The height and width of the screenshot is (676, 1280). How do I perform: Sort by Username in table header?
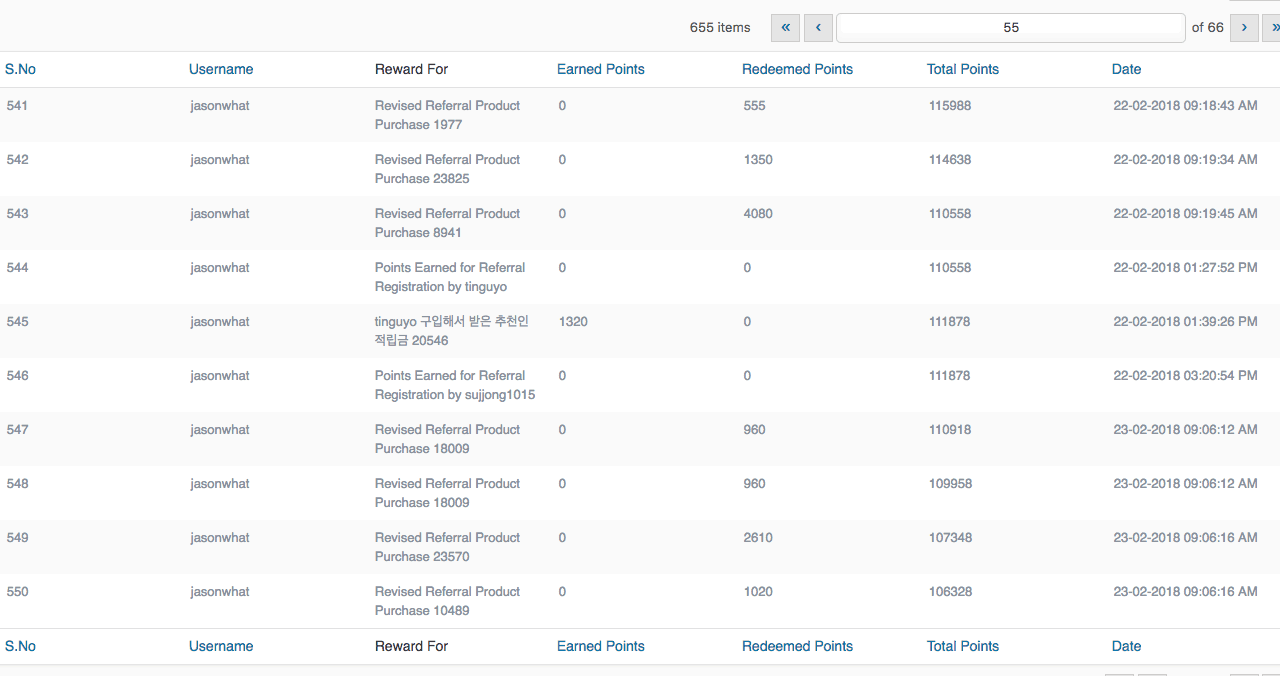[221, 69]
